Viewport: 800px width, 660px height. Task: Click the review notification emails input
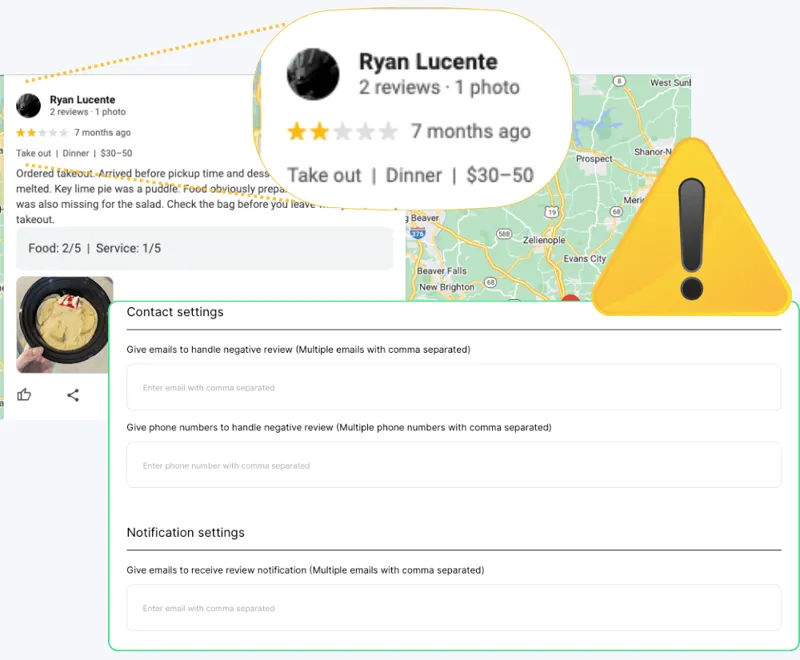[454, 607]
